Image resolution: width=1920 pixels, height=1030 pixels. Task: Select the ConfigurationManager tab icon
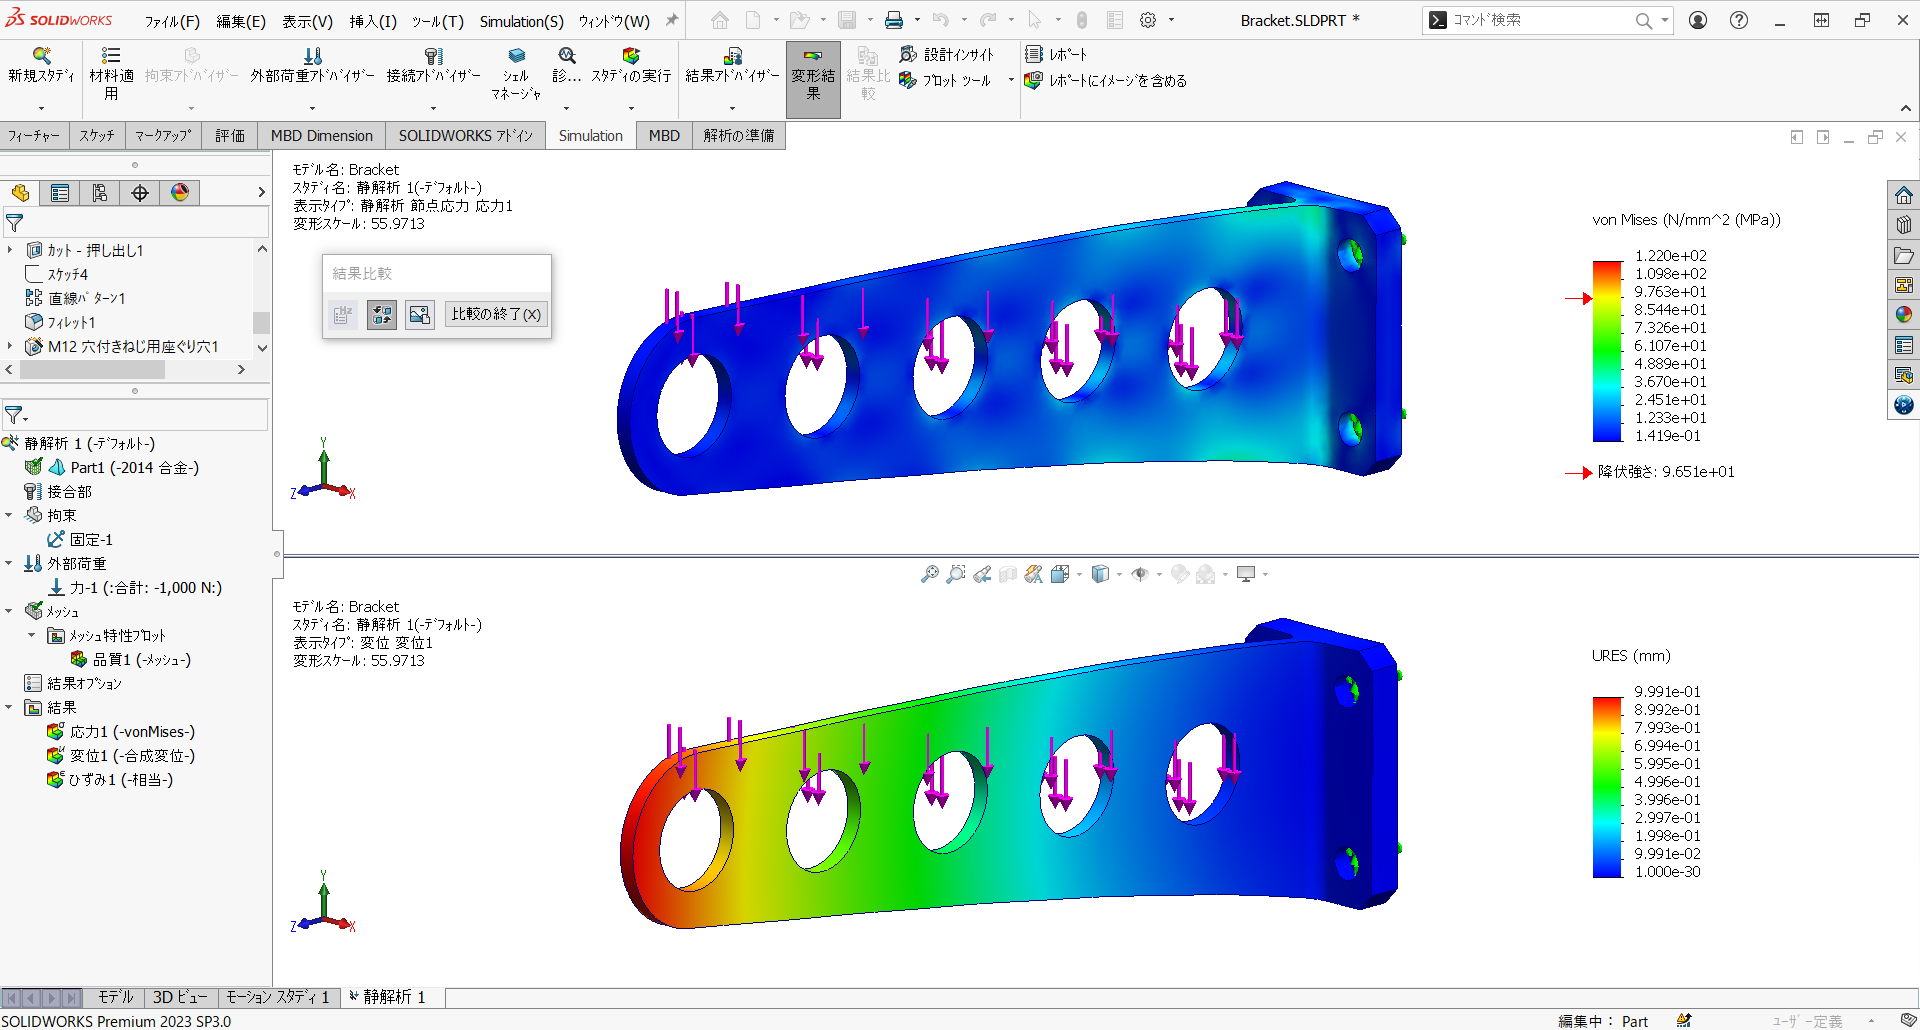click(100, 193)
